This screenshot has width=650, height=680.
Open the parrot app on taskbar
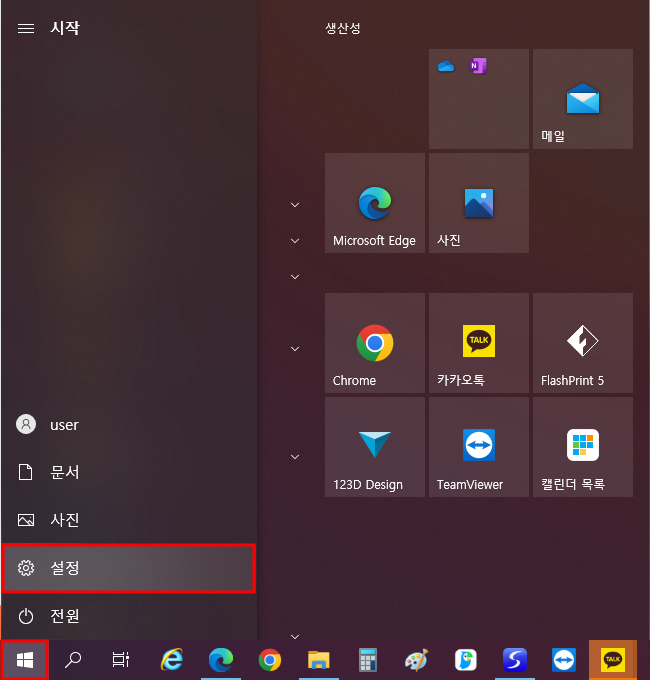click(x=466, y=660)
